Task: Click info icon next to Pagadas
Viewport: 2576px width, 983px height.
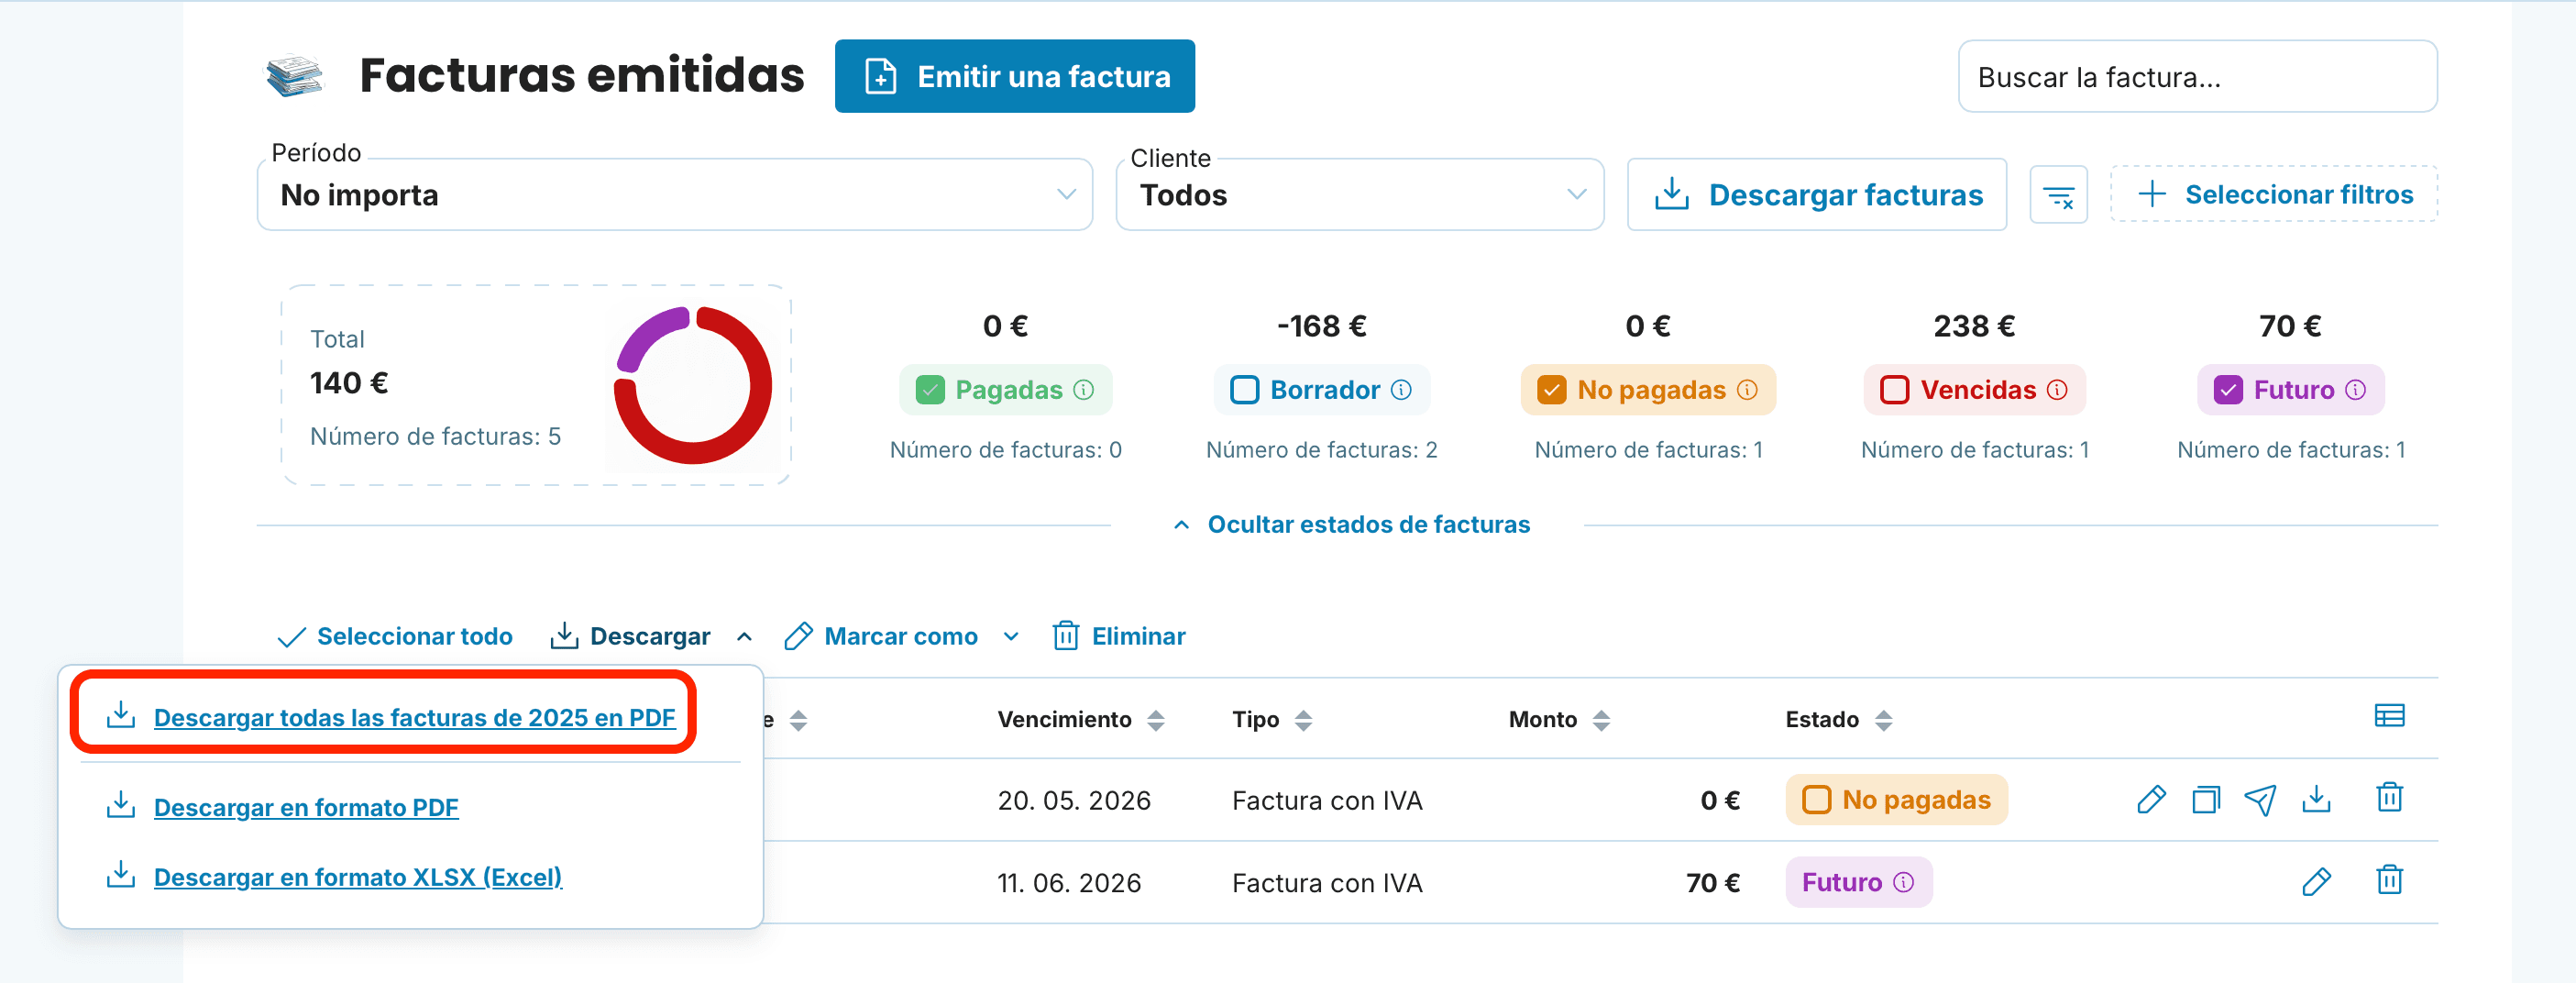Action: point(1084,390)
